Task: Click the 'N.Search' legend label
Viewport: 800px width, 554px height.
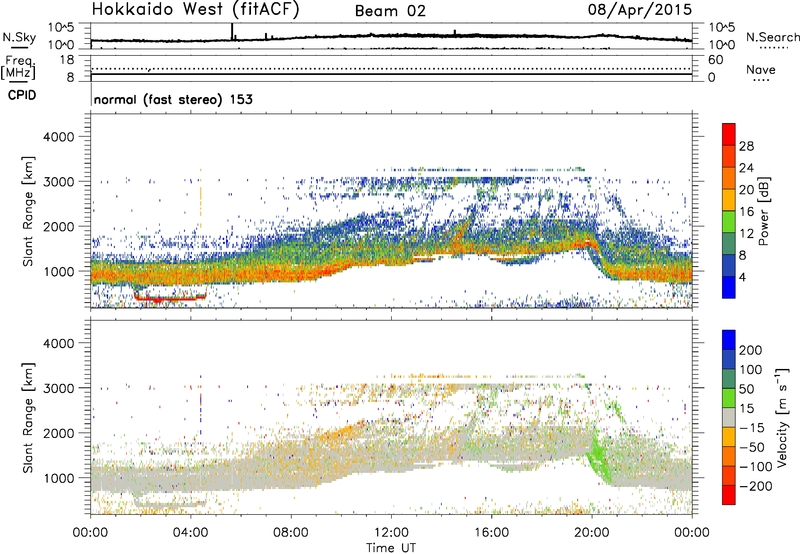Action: (772, 37)
